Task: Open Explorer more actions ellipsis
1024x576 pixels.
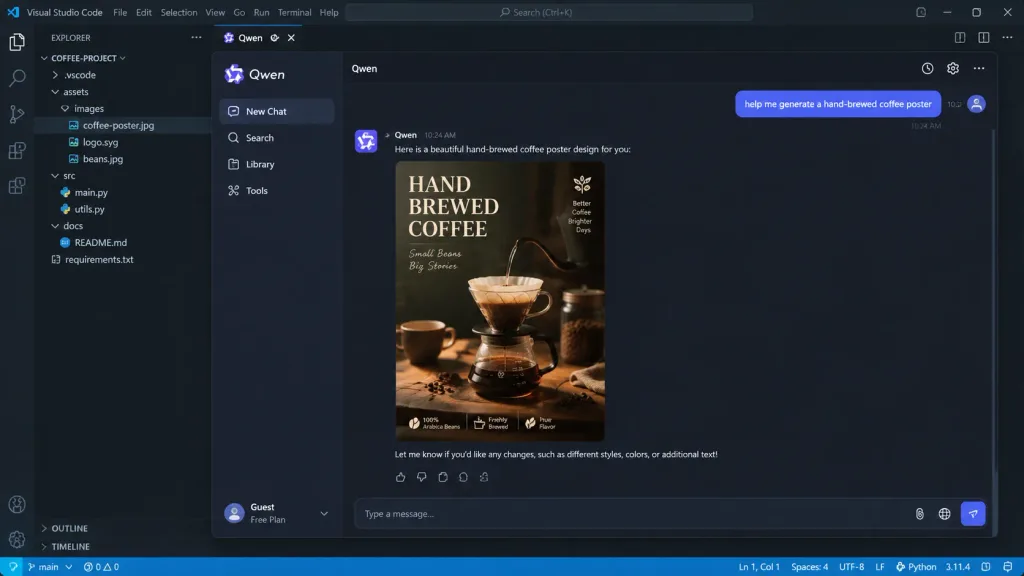Action: (x=196, y=38)
